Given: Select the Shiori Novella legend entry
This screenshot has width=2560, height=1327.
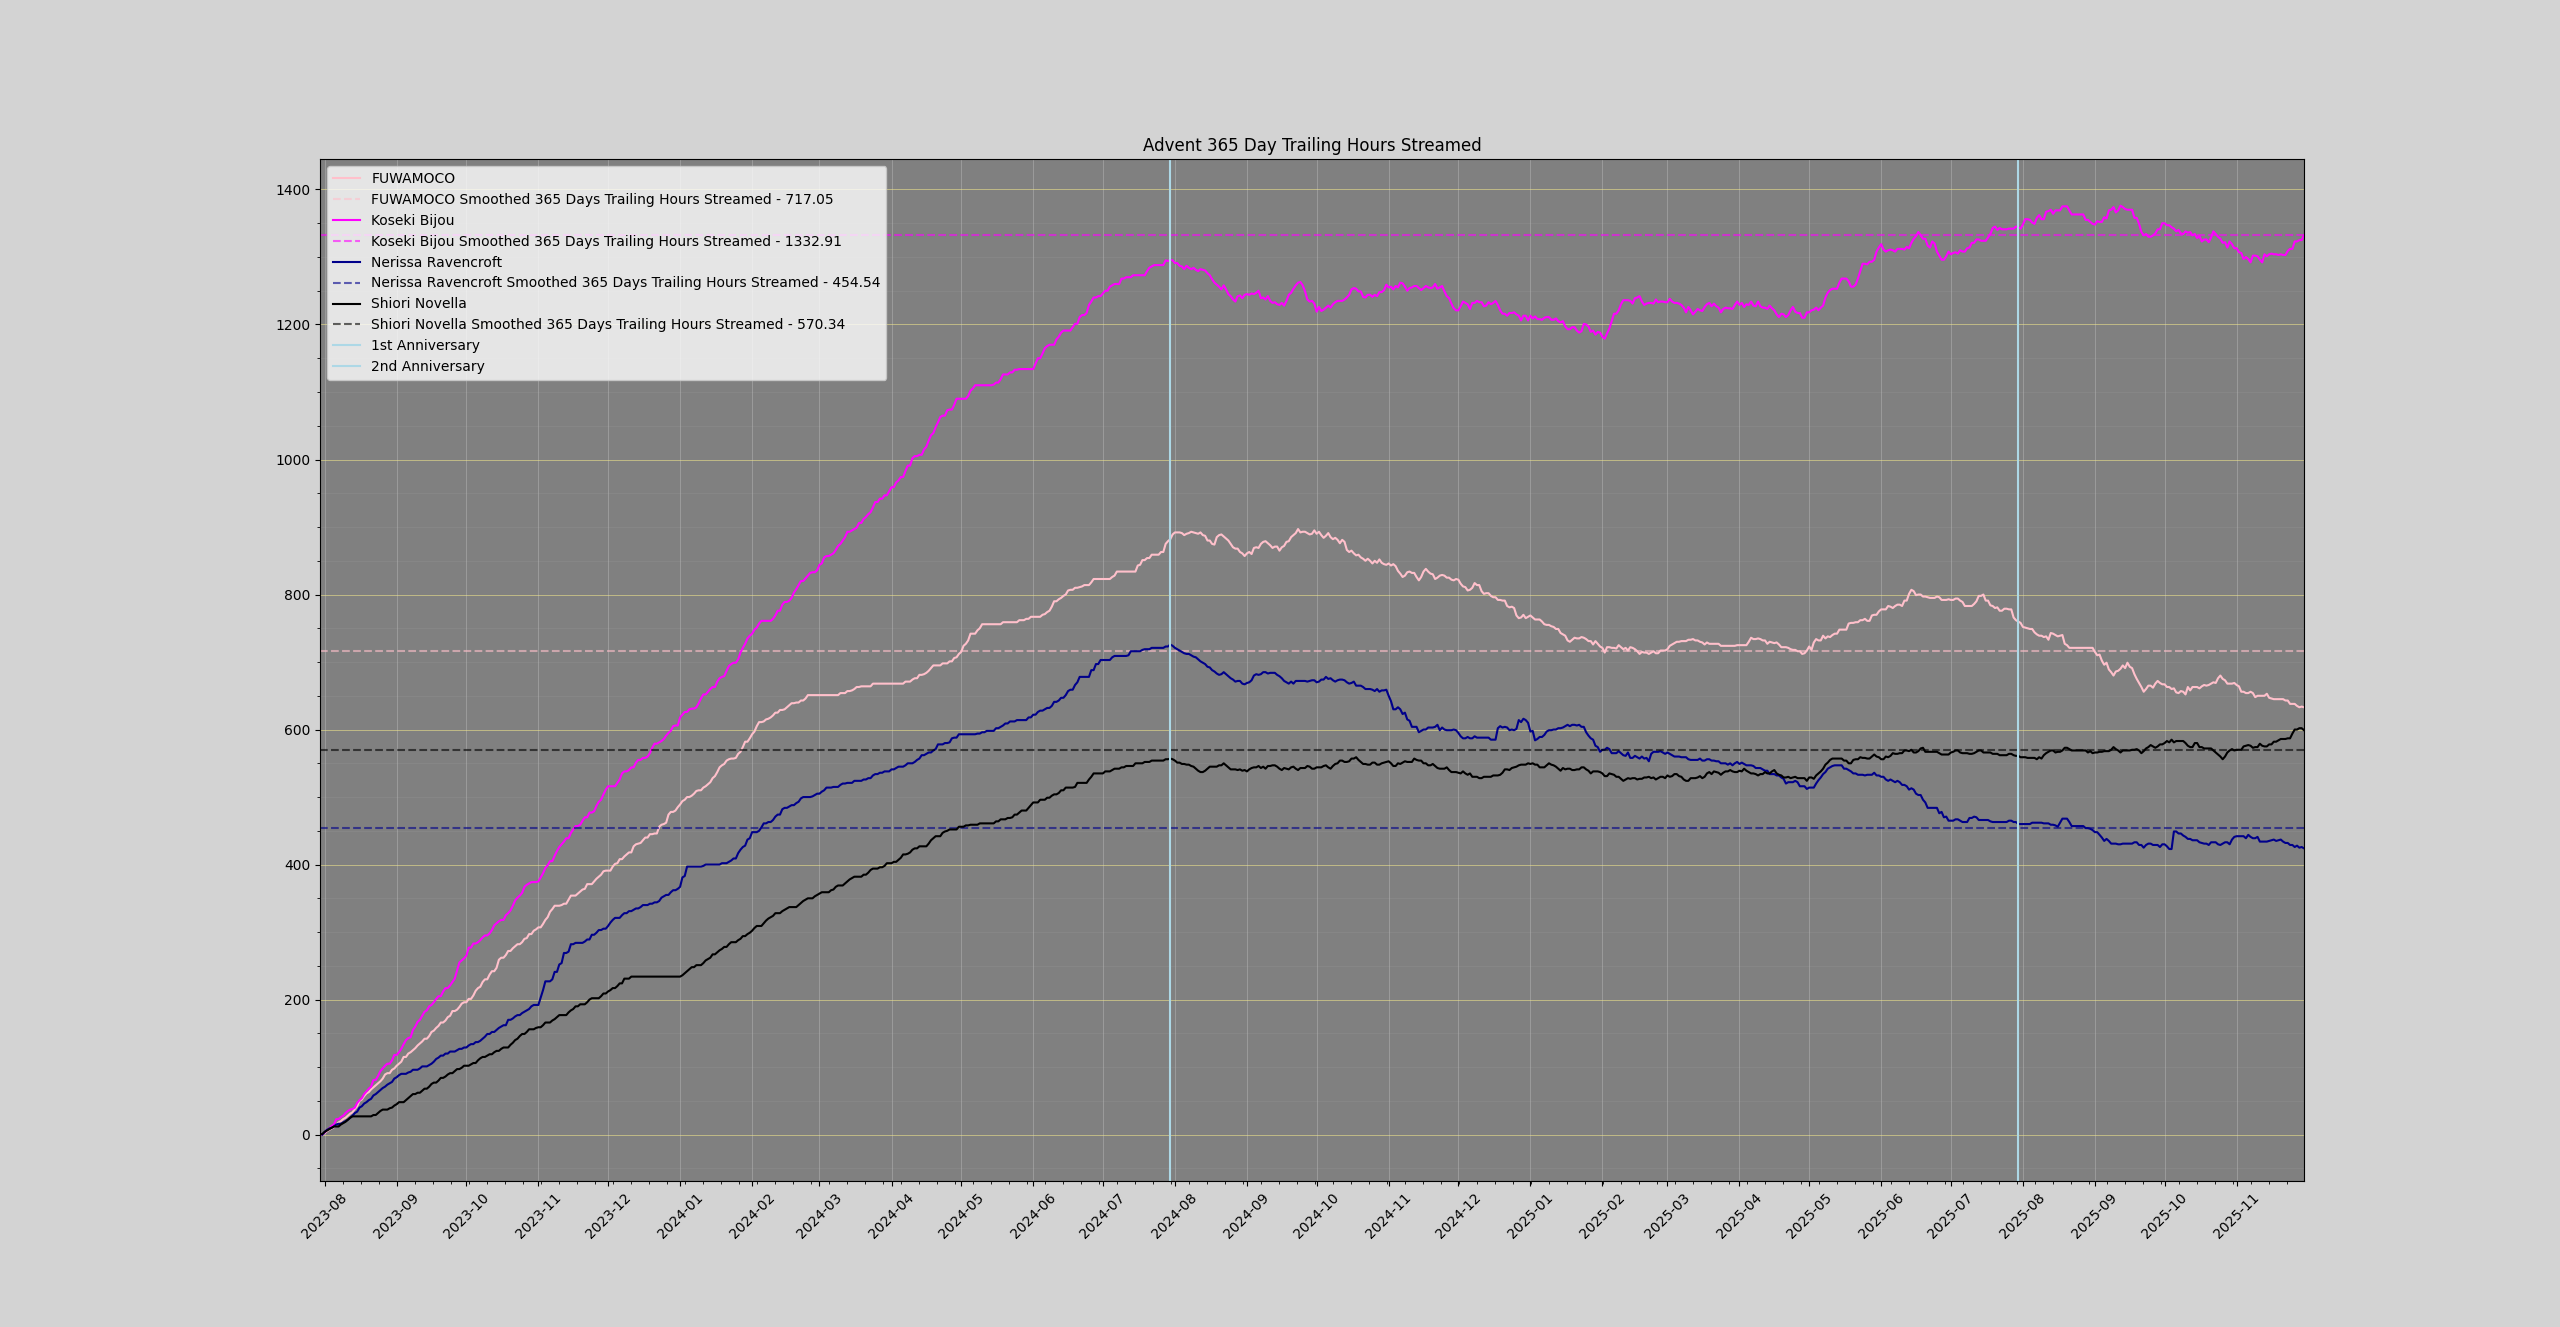Looking at the screenshot, I should pos(418,303).
